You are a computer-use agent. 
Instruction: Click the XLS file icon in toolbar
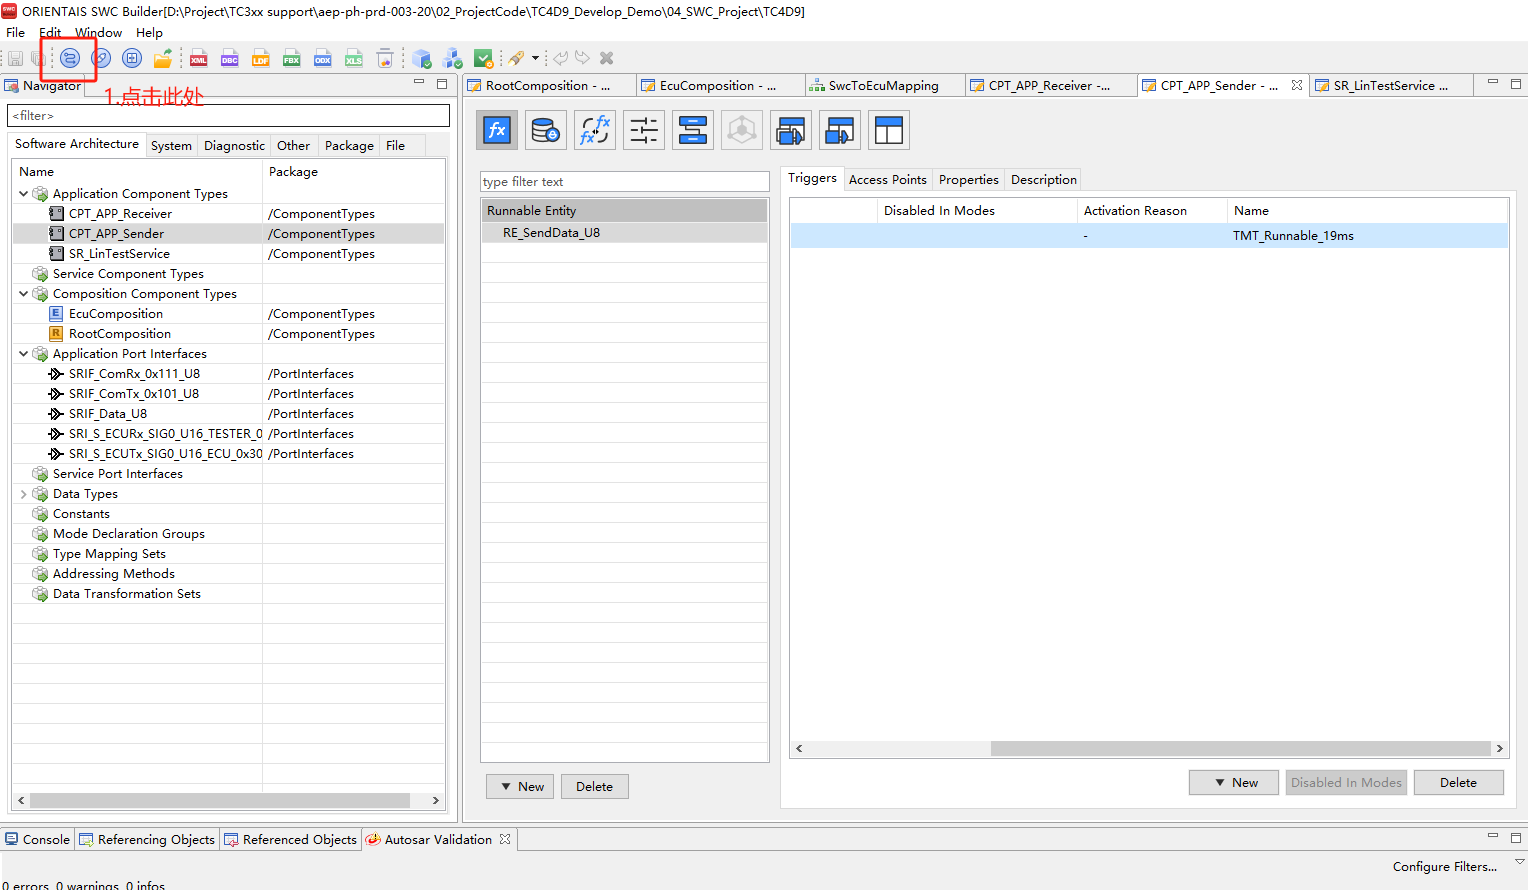pyautogui.click(x=354, y=59)
